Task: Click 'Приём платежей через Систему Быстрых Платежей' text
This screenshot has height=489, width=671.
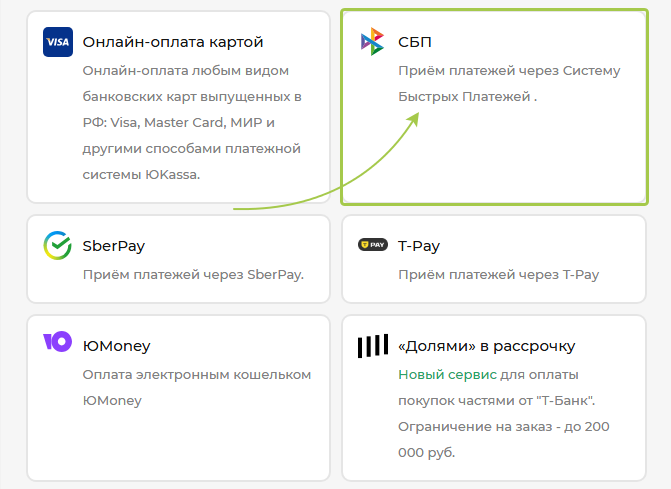Action: point(508,85)
